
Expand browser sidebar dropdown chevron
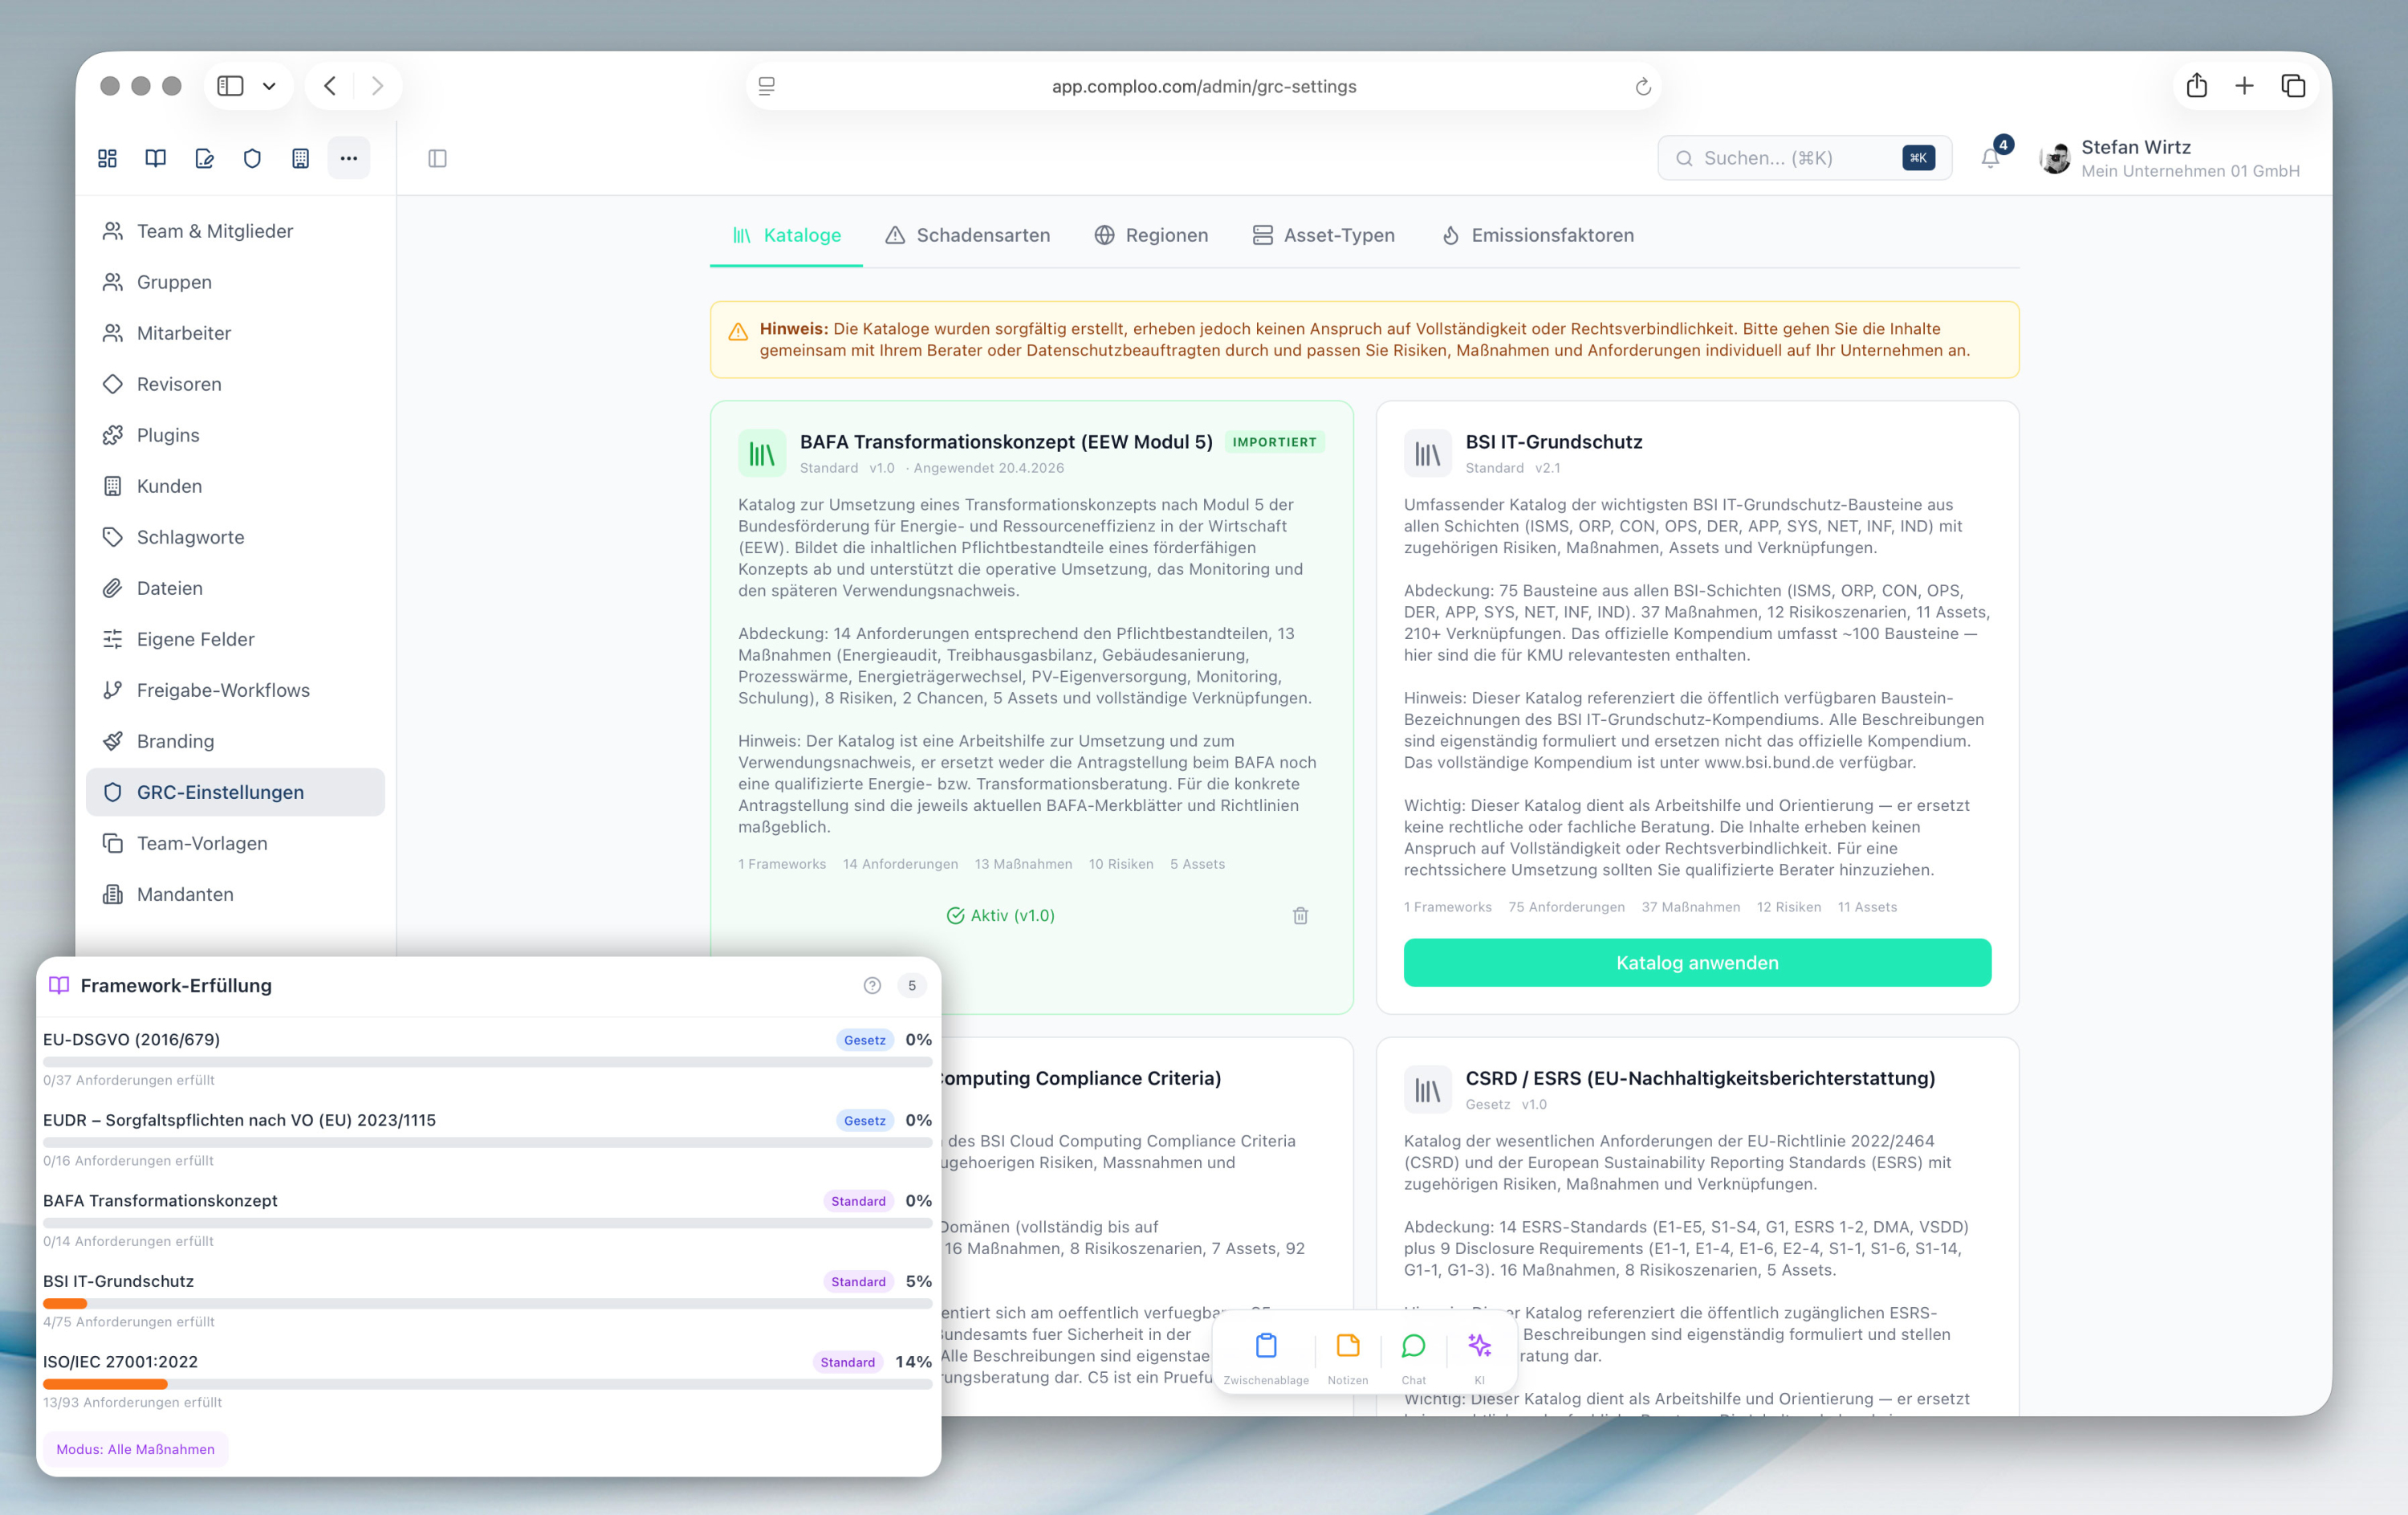coord(269,86)
